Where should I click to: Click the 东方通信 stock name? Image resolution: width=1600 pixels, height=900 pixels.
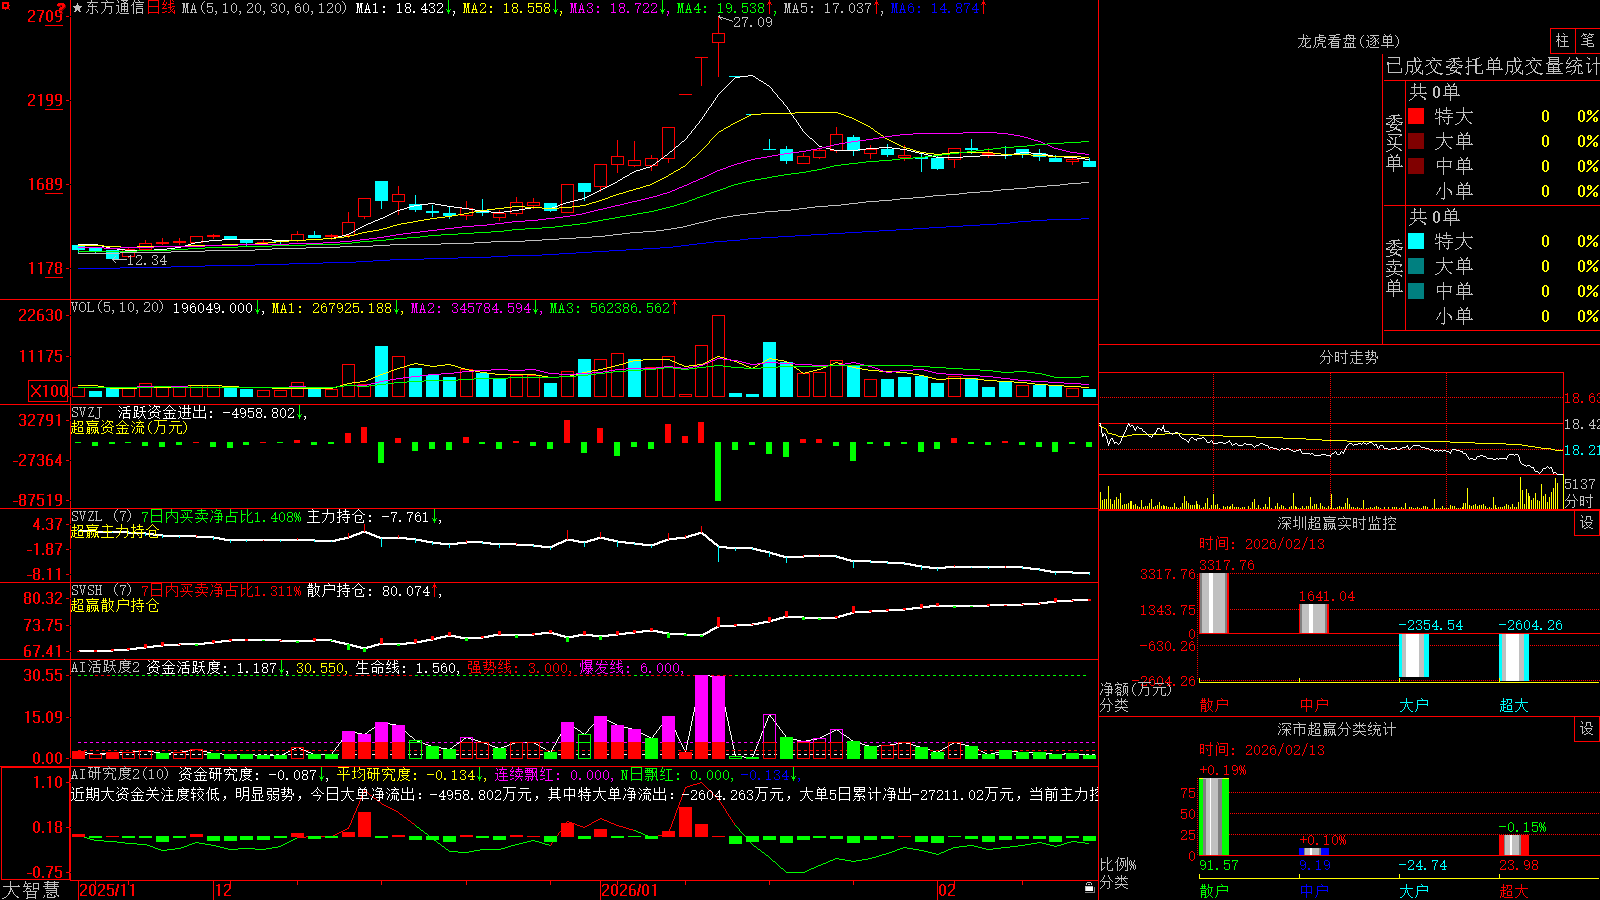[x=115, y=8]
